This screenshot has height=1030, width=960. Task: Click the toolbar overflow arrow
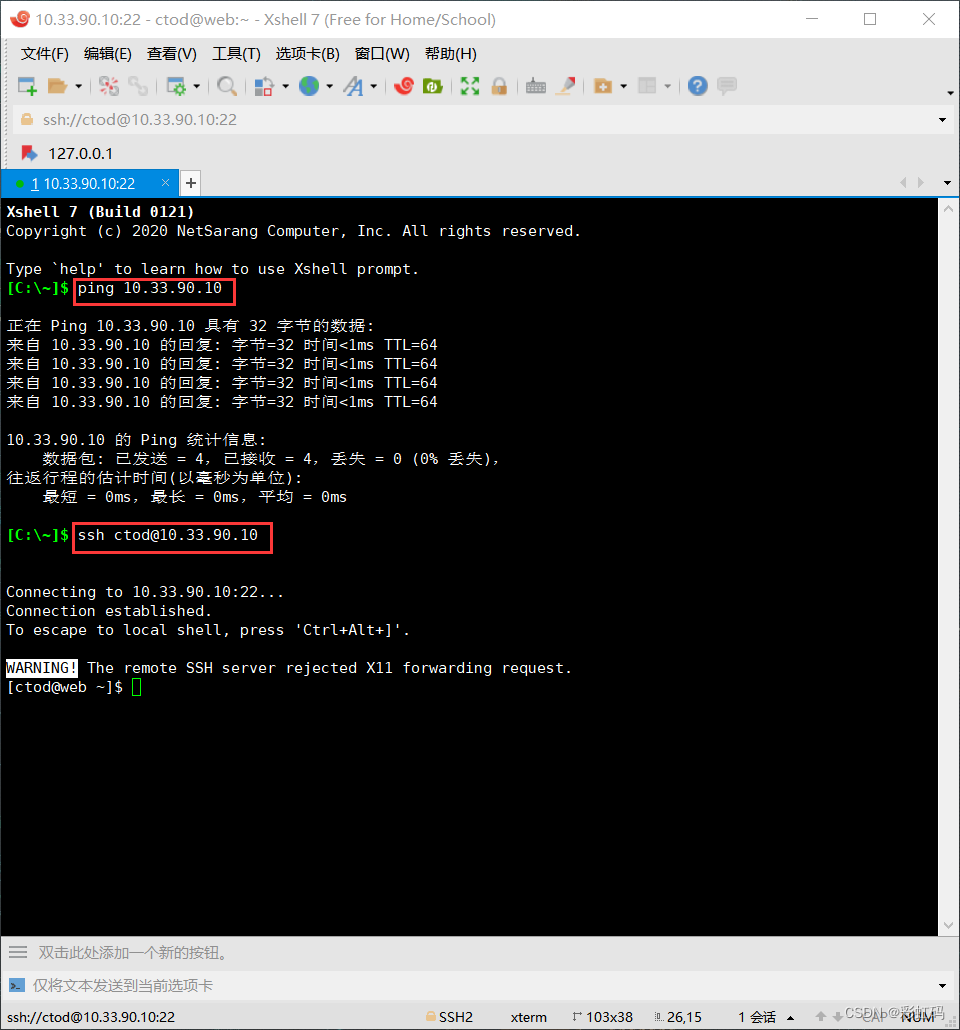click(950, 93)
